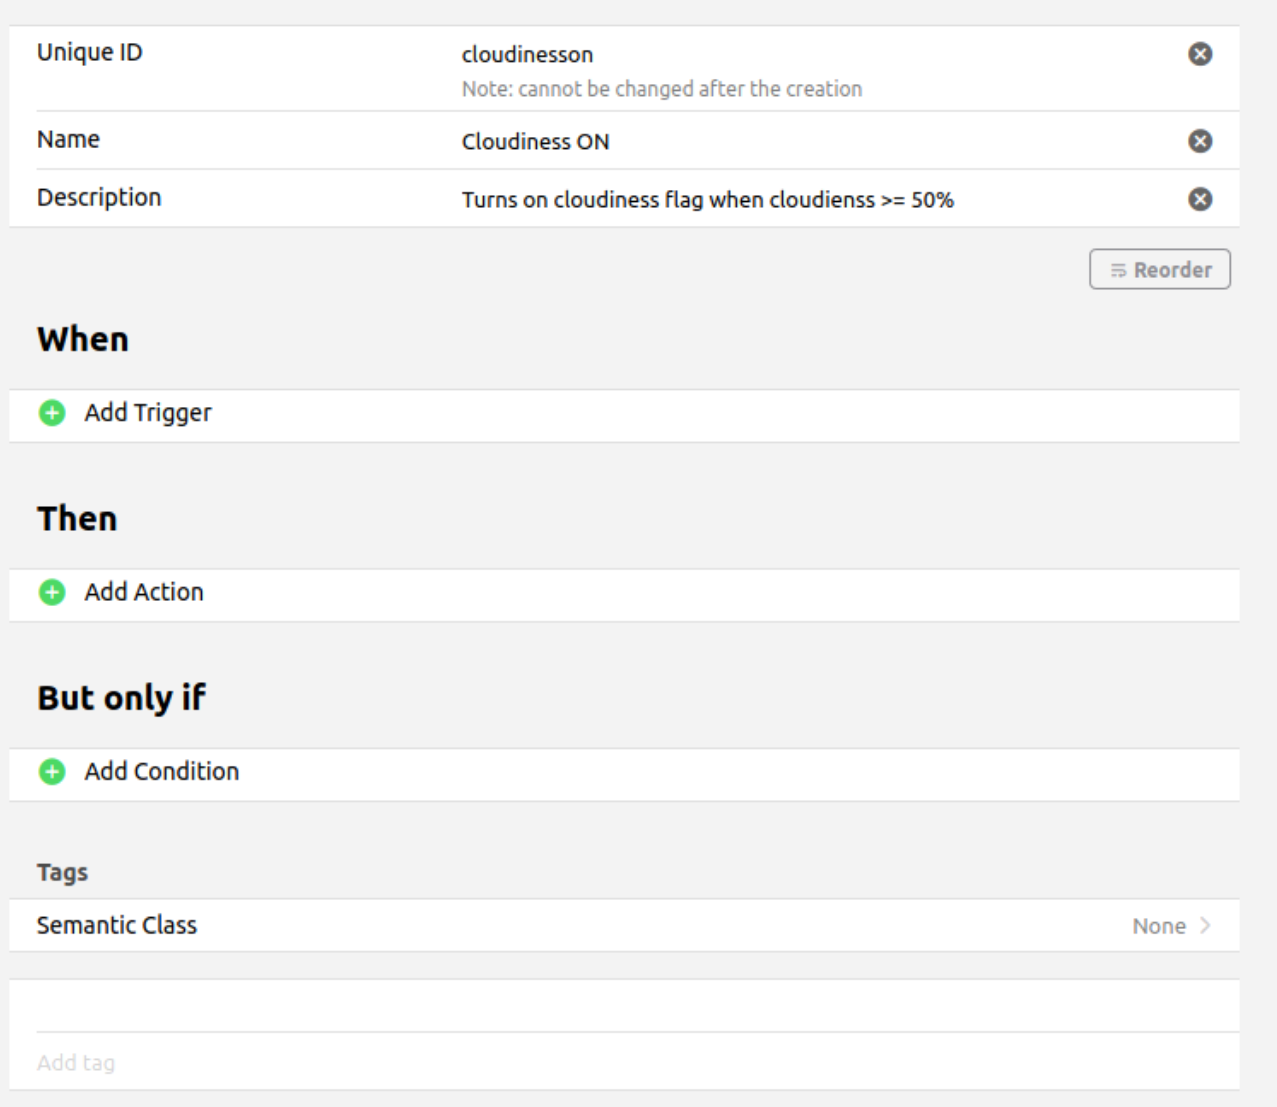1277x1107 pixels.
Task: Click the green plus icon beside Add Action
Action: (x=52, y=592)
